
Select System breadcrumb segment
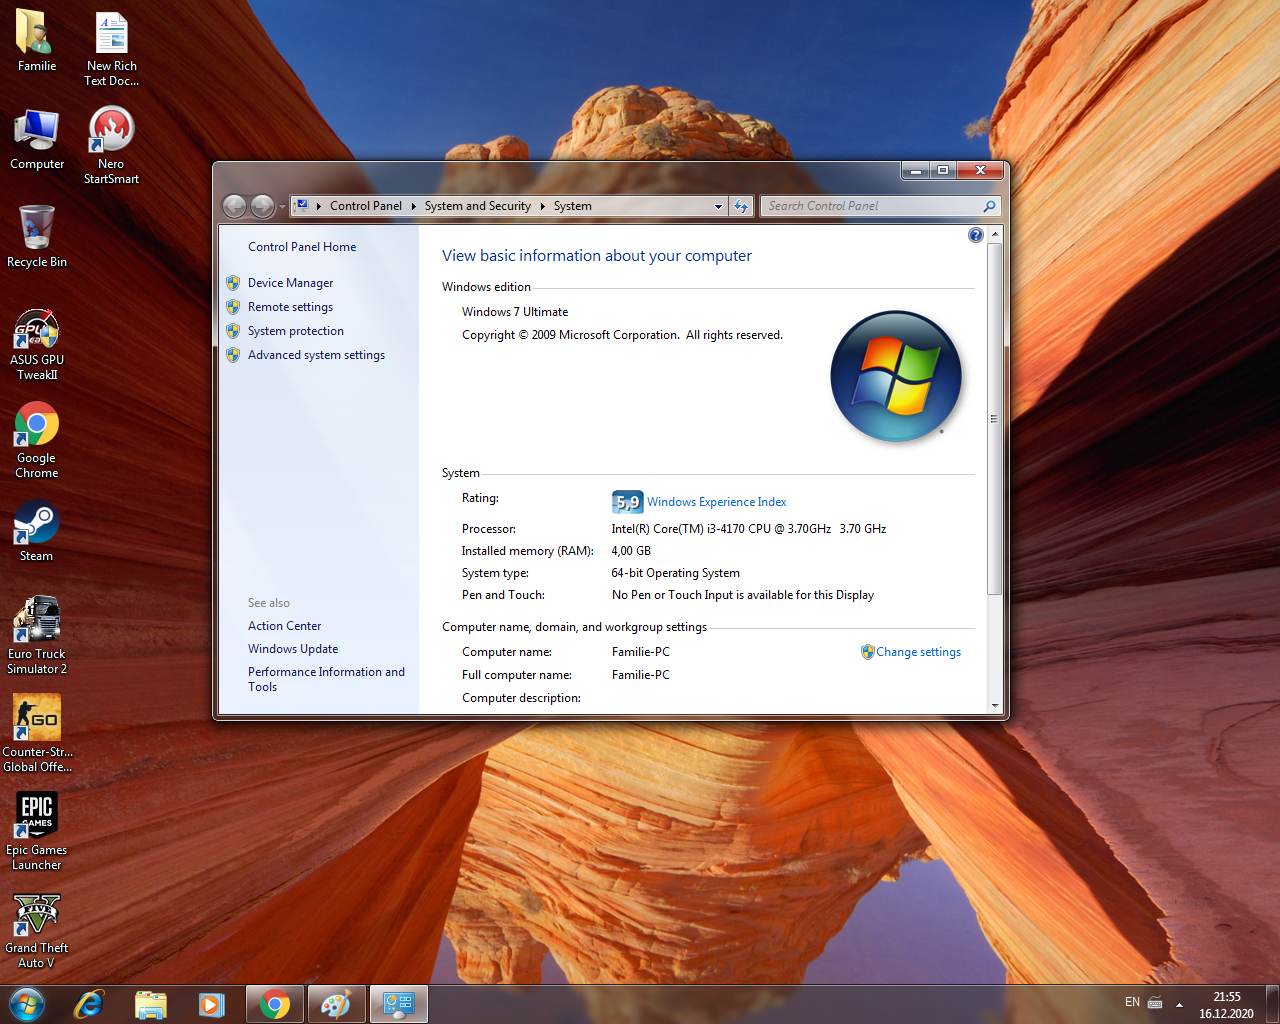click(x=572, y=206)
